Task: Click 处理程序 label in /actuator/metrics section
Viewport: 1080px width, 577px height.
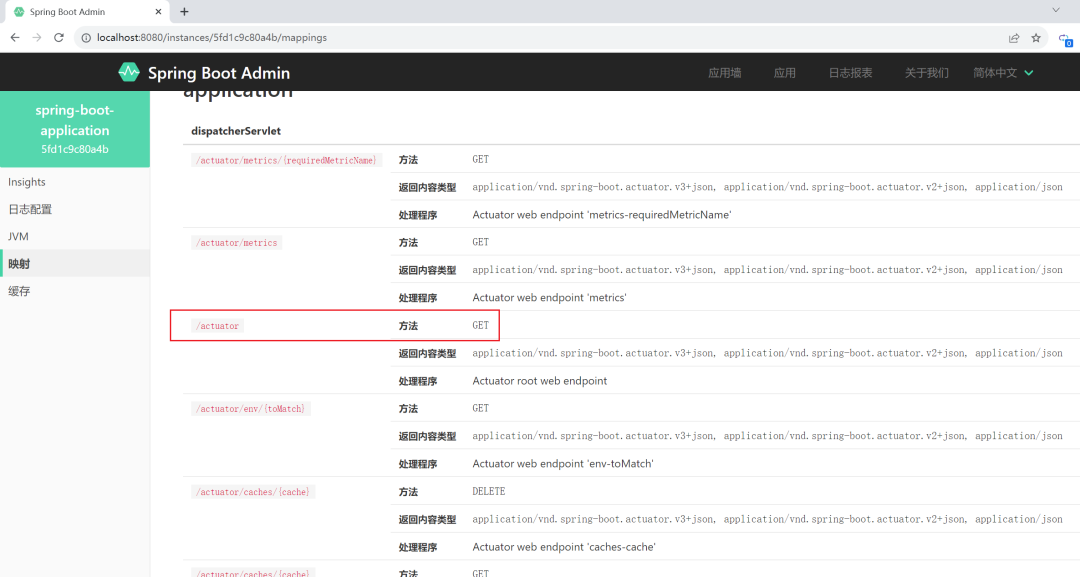Action: point(418,298)
